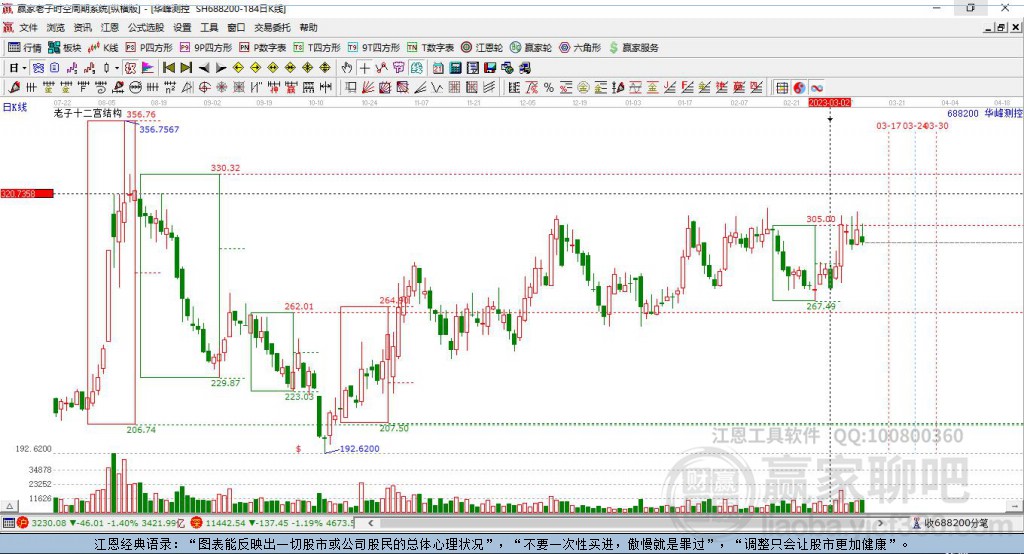
Task: Click the colored grid table icon
Action: click(780, 88)
